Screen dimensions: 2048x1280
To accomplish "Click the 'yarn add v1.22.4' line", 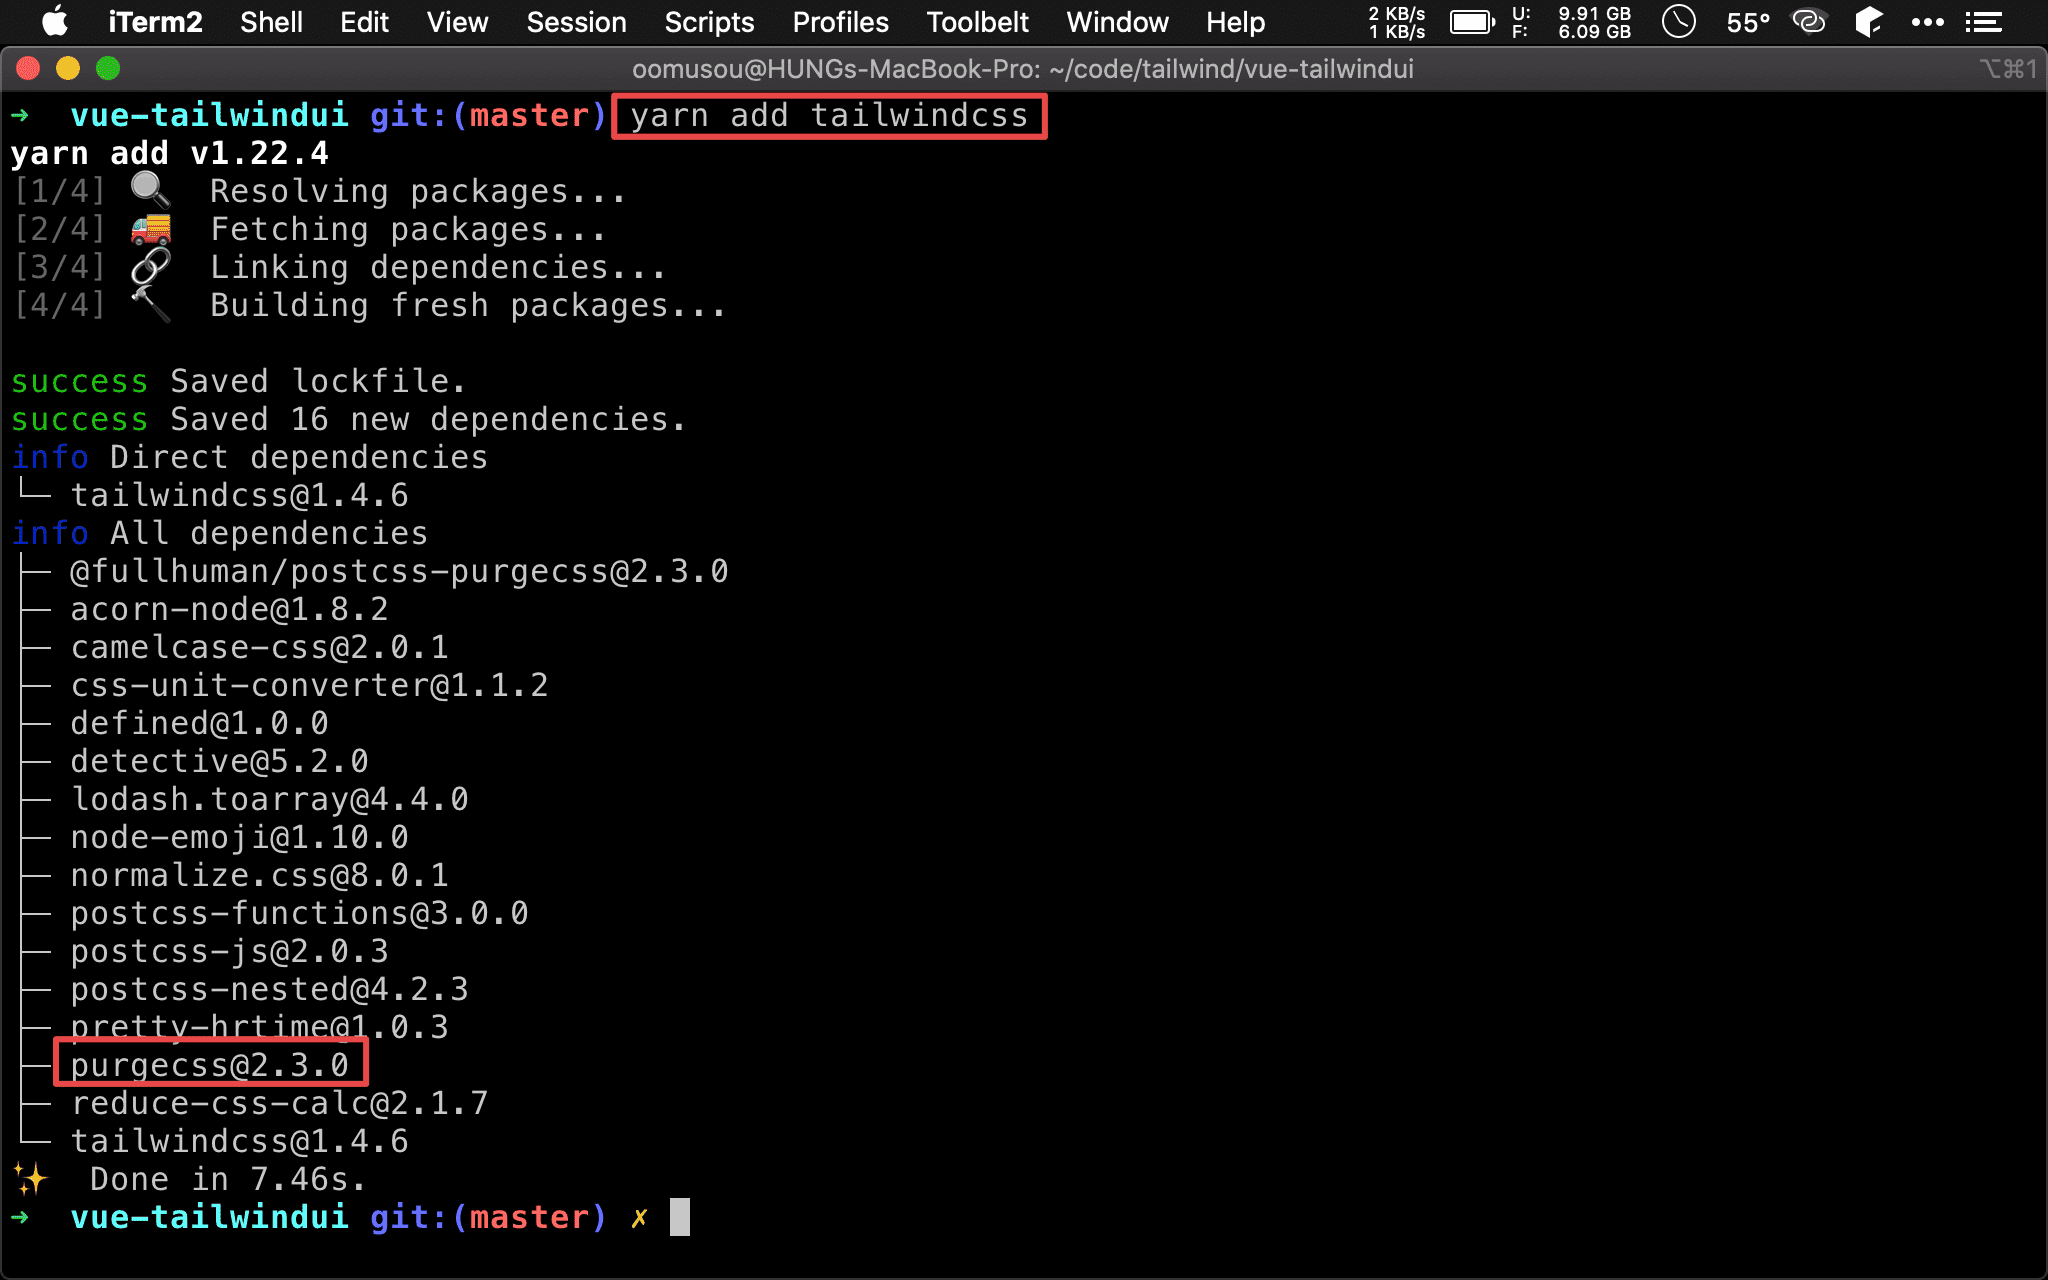I will click(x=169, y=153).
